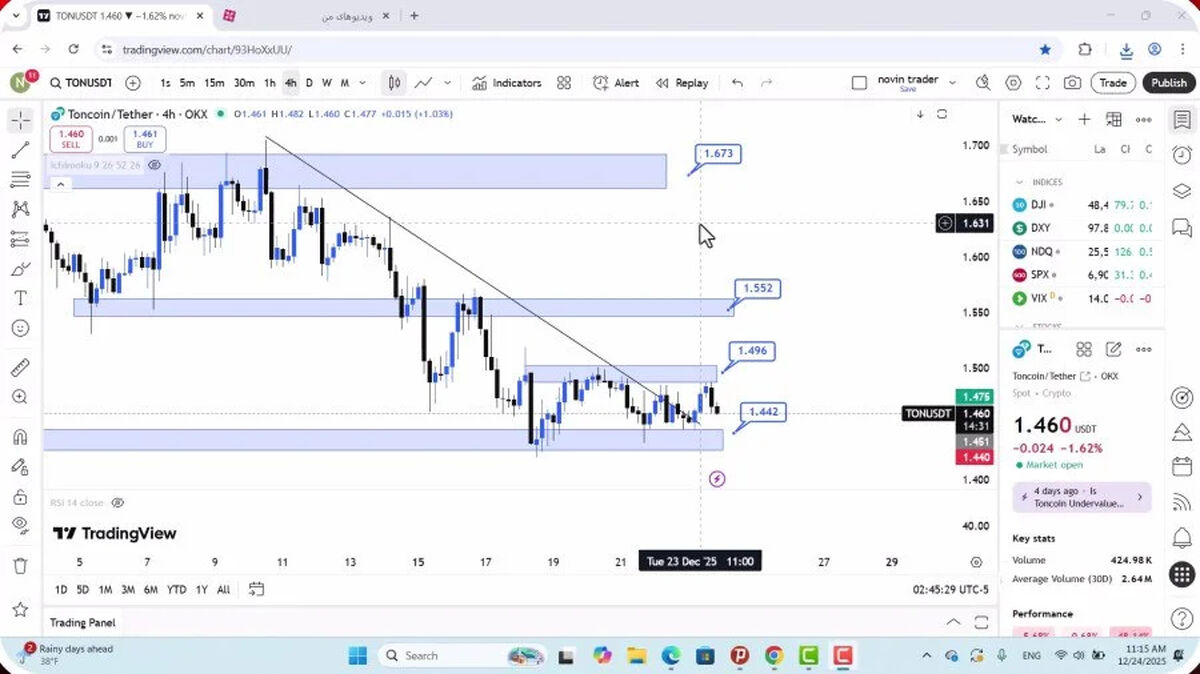
Task: Open the go-to-date calendar icon
Action: [256, 589]
